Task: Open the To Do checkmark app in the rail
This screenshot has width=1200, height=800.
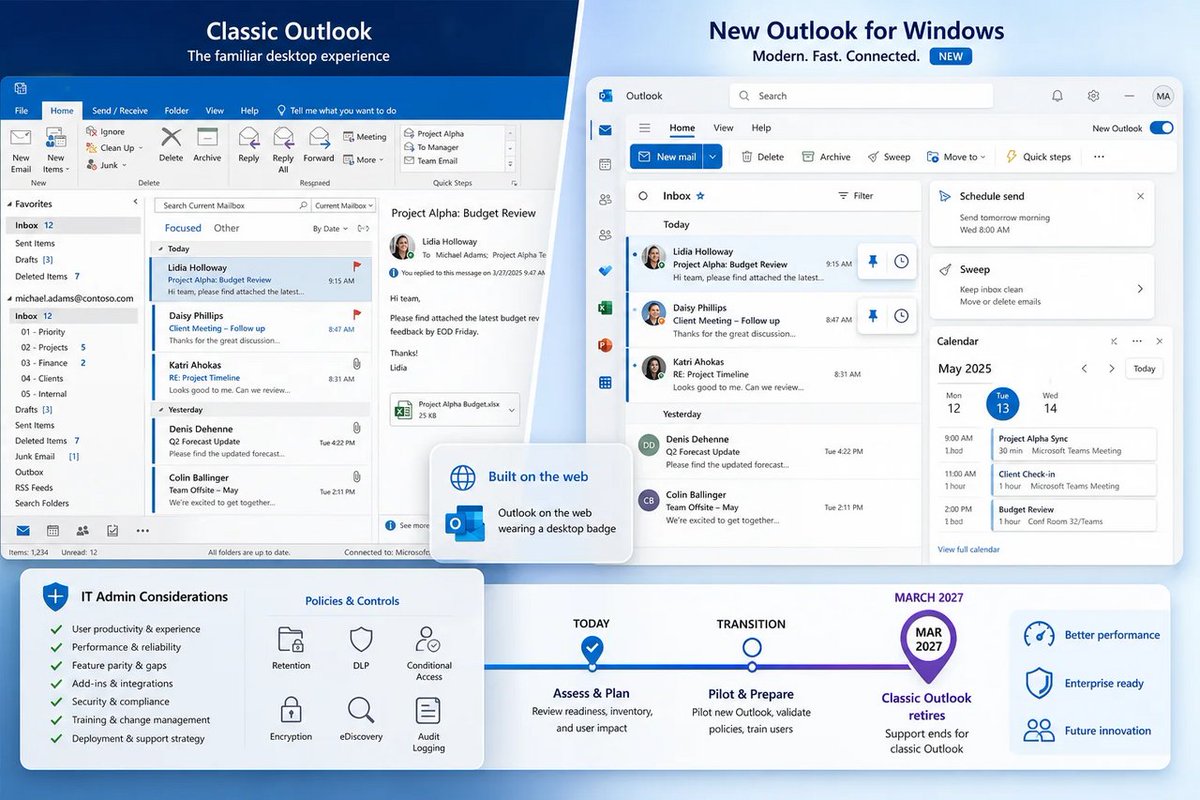Action: click(605, 271)
